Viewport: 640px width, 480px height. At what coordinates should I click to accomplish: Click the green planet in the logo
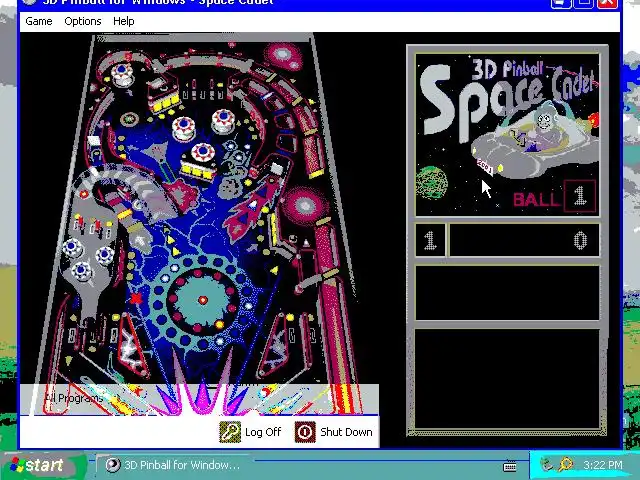coord(431,182)
